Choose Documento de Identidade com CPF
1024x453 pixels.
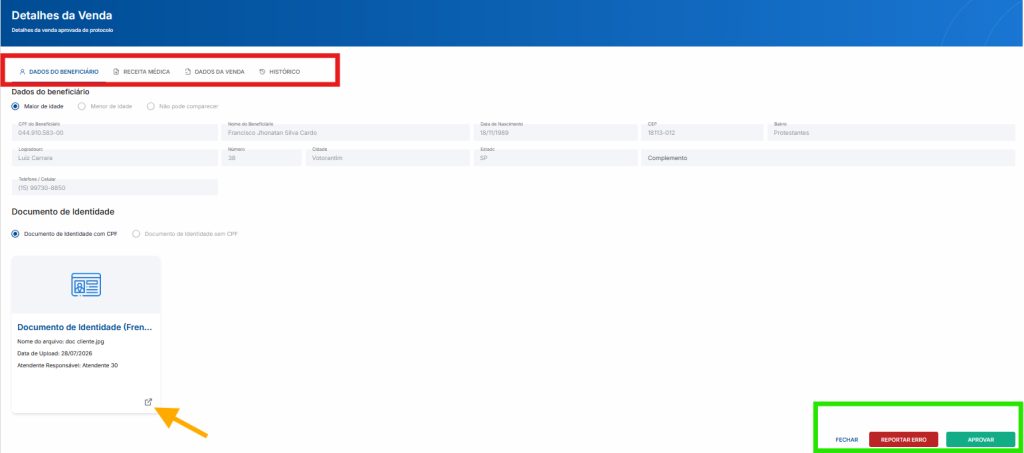coord(16,233)
